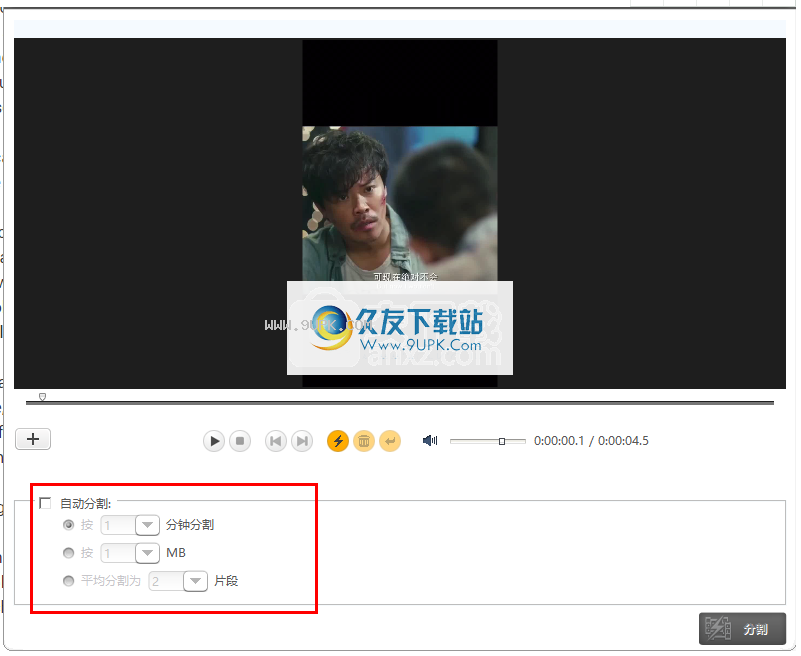Click the video preview frame
Screen dimensions: 801x656
point(400,213)
